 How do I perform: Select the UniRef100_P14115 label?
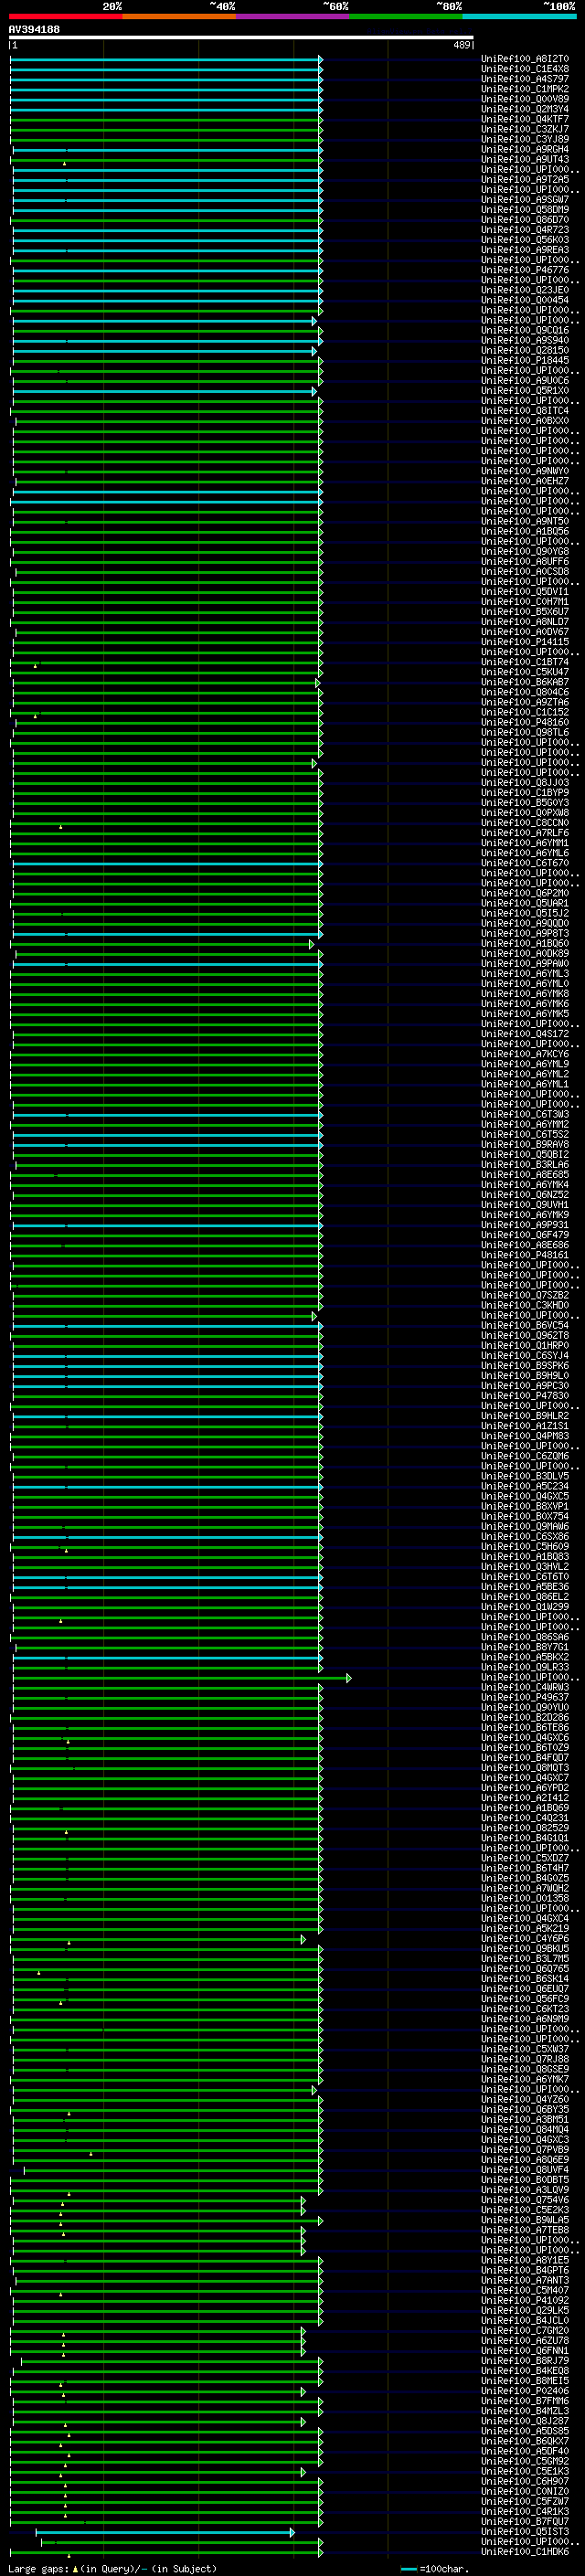tap(525, 642)
